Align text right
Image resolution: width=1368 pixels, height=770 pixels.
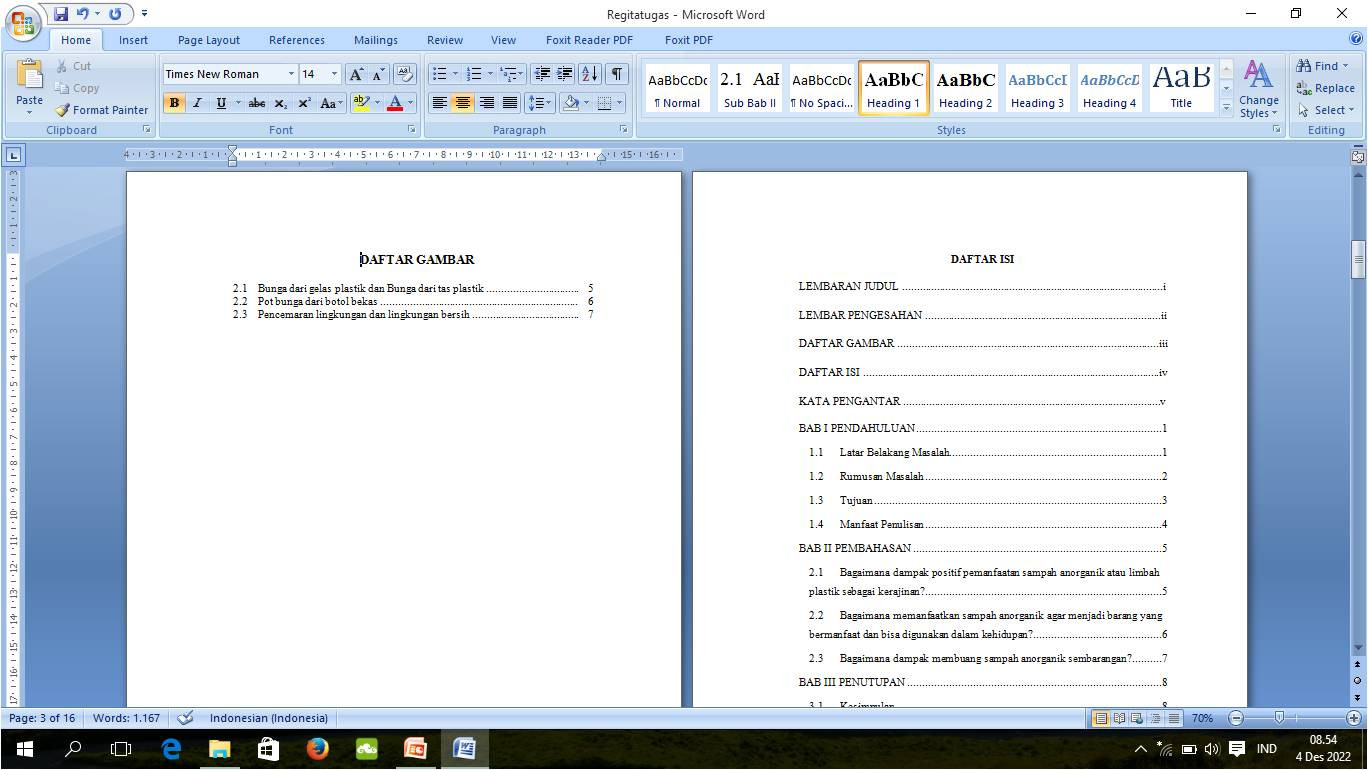coord(486,103)
